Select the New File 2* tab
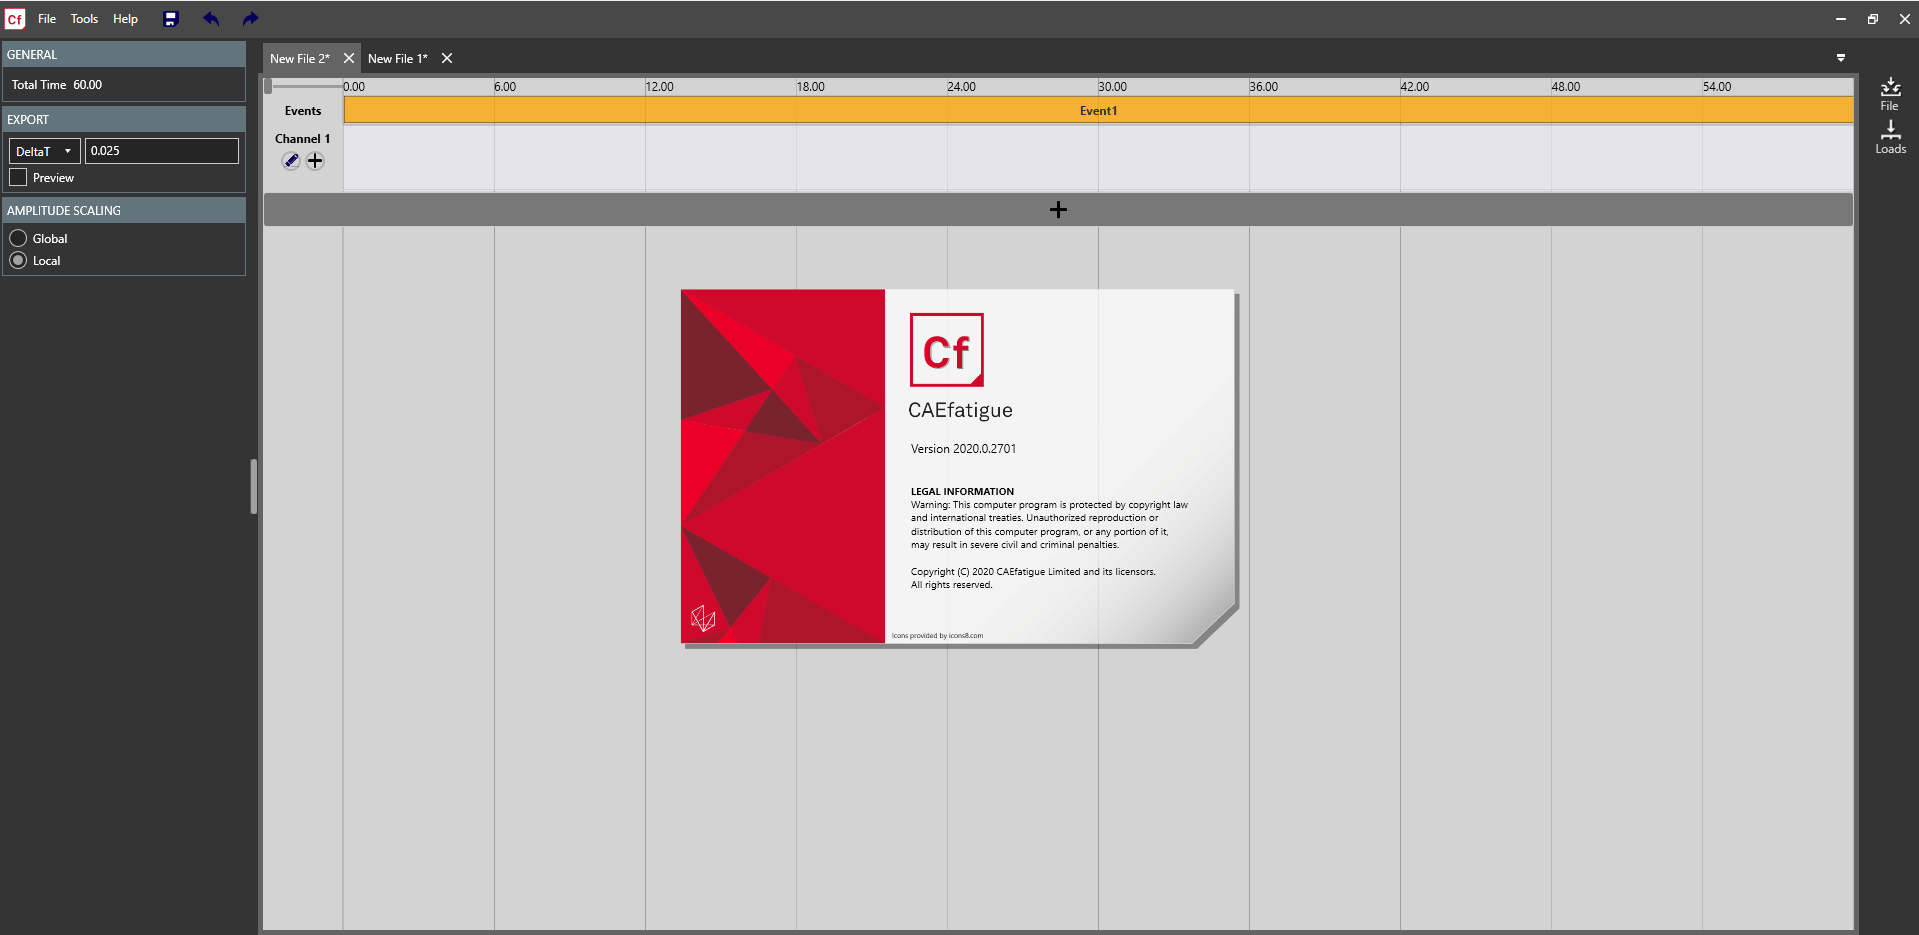The height and width of the screenshot is (935, 1919). click(300, 58)
